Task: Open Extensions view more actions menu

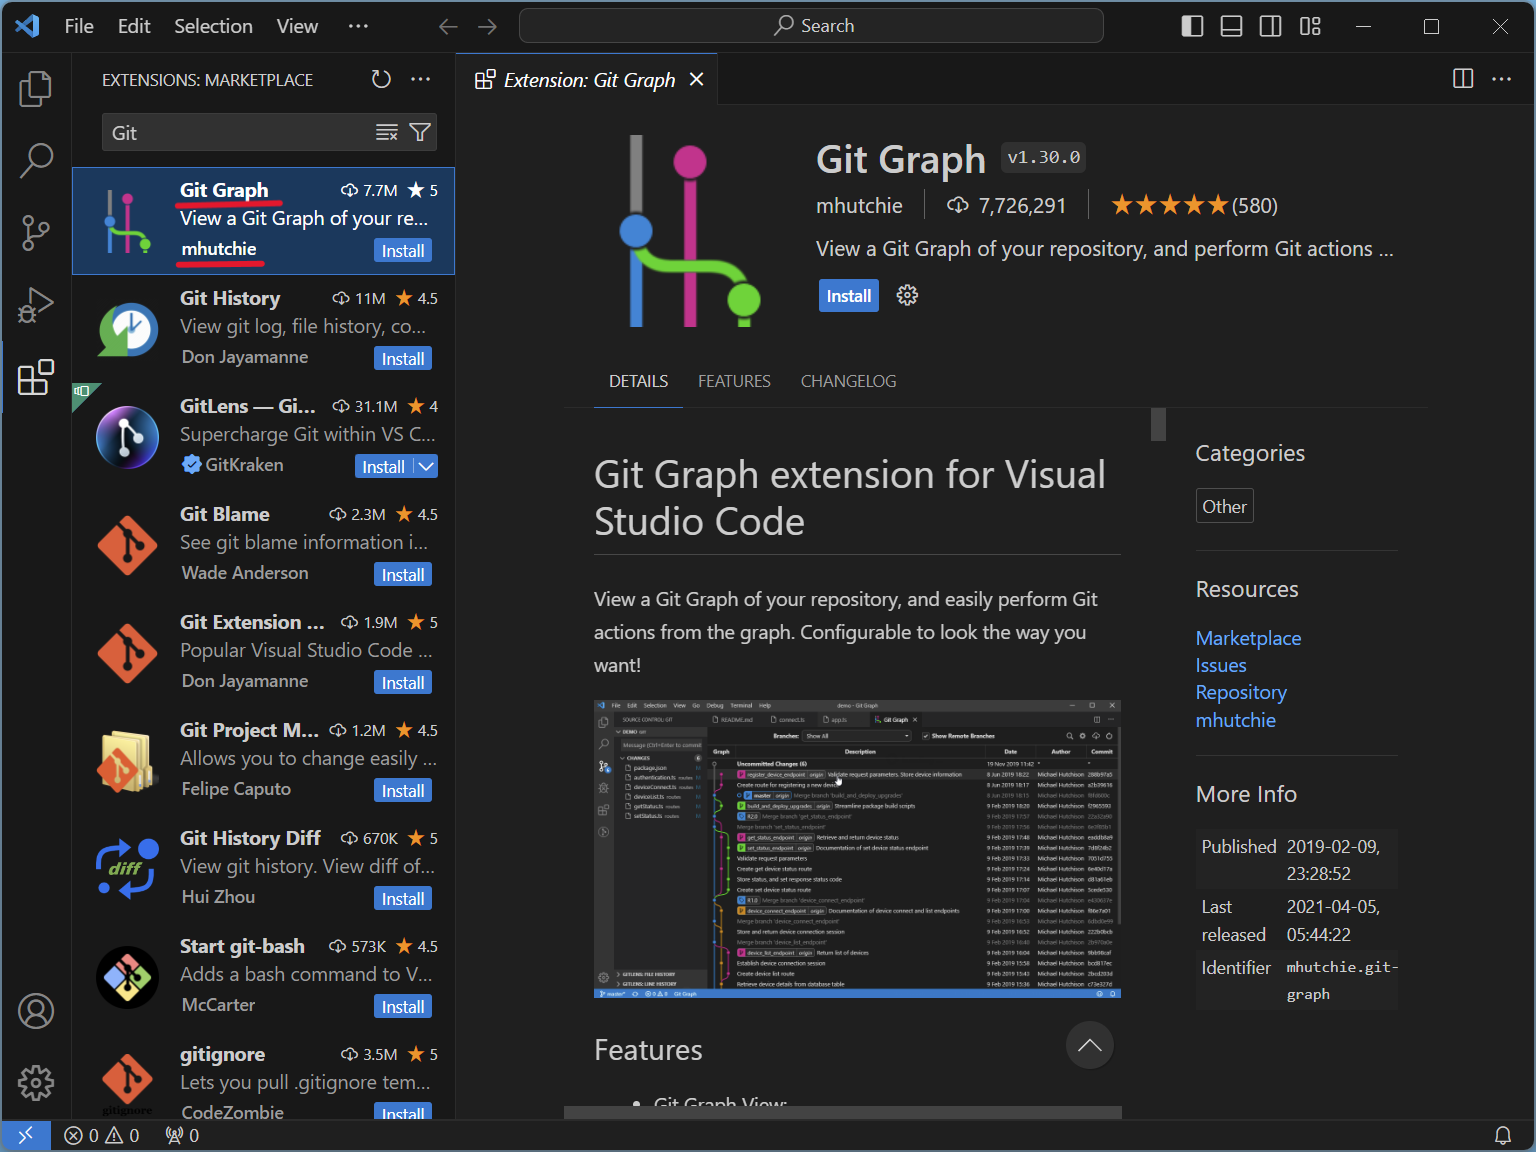Action: click(421, 80)
